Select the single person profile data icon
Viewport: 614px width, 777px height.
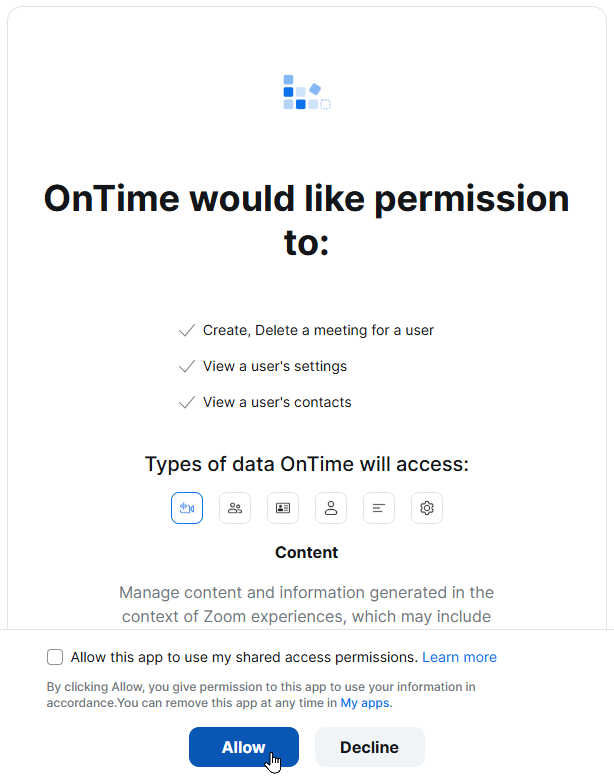tap(331, 508)
